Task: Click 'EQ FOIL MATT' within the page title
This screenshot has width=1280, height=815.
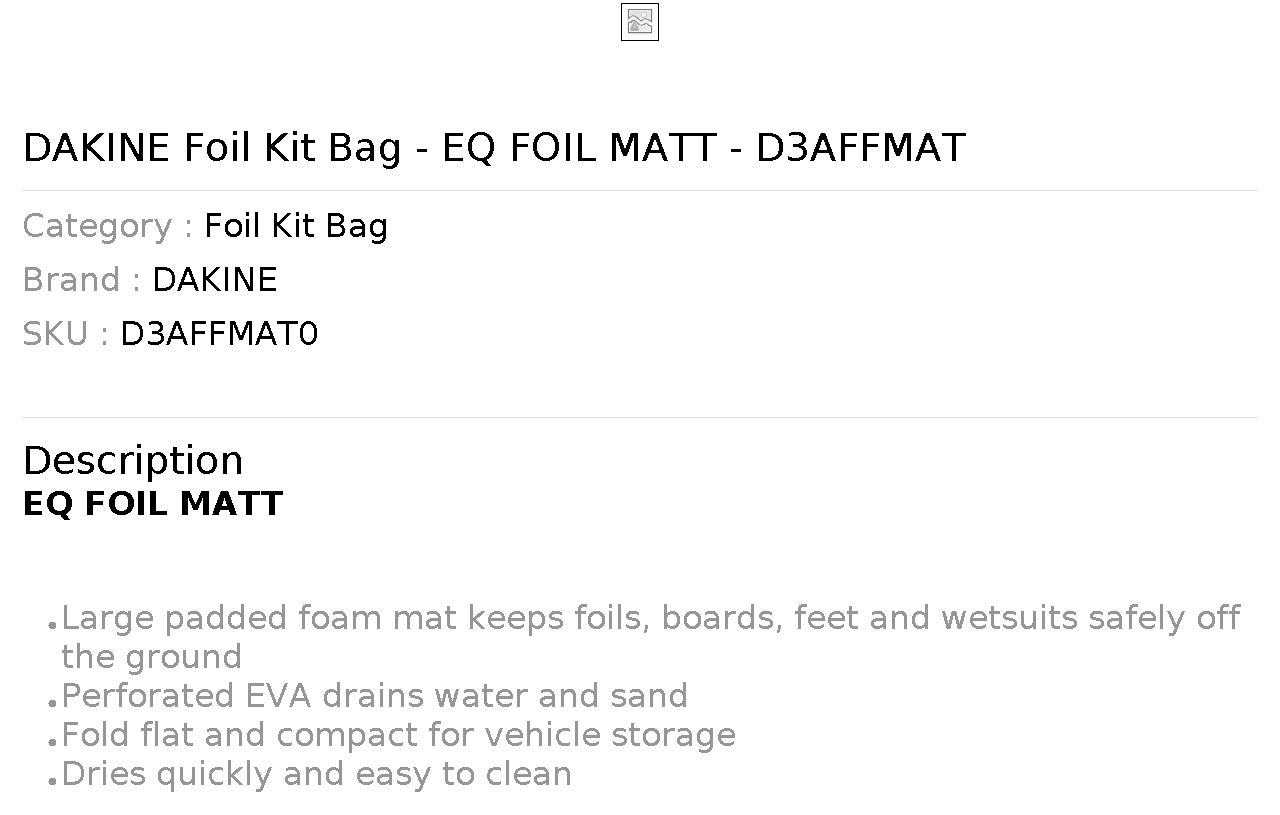Action: click(579, 148)
